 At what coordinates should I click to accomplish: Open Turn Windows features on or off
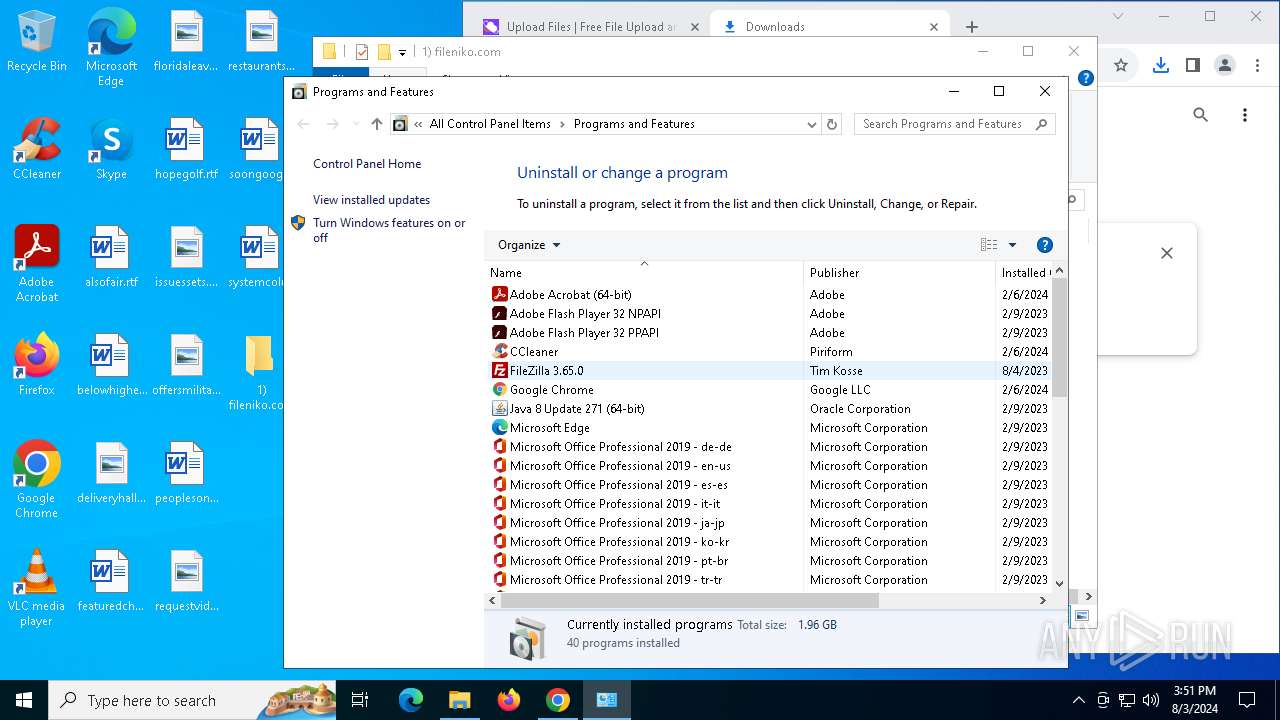(x=389, y=230)
